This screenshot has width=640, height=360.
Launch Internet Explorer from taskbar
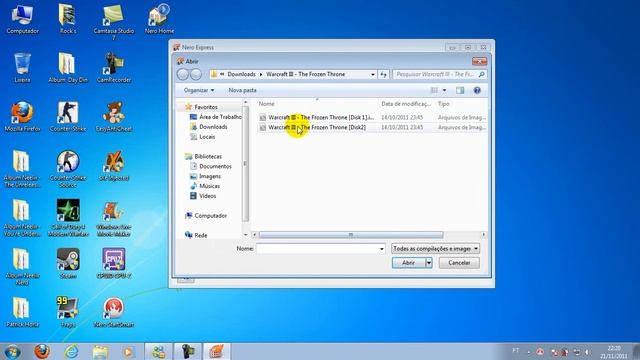(x=71, y=351)
